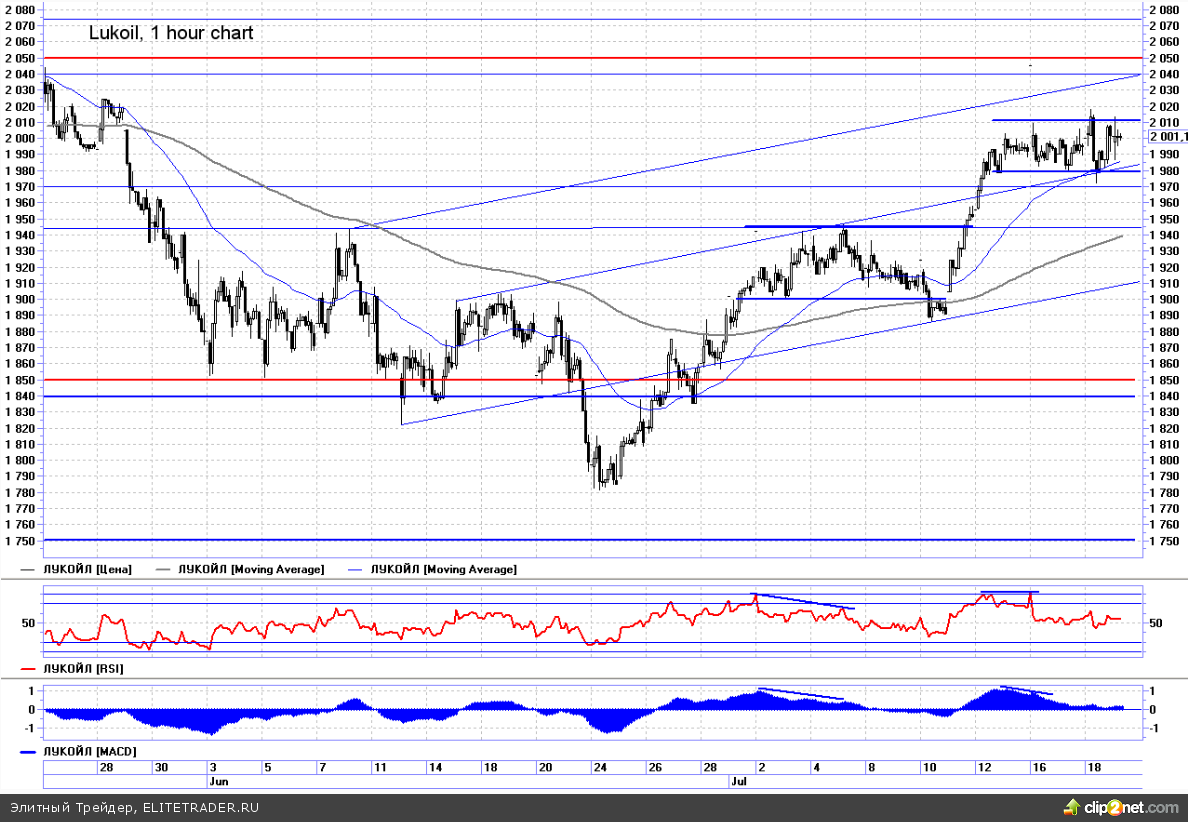Select the red support line at 1 850
The width and height of the screenshot is (1188, 822).
(590, 380)
